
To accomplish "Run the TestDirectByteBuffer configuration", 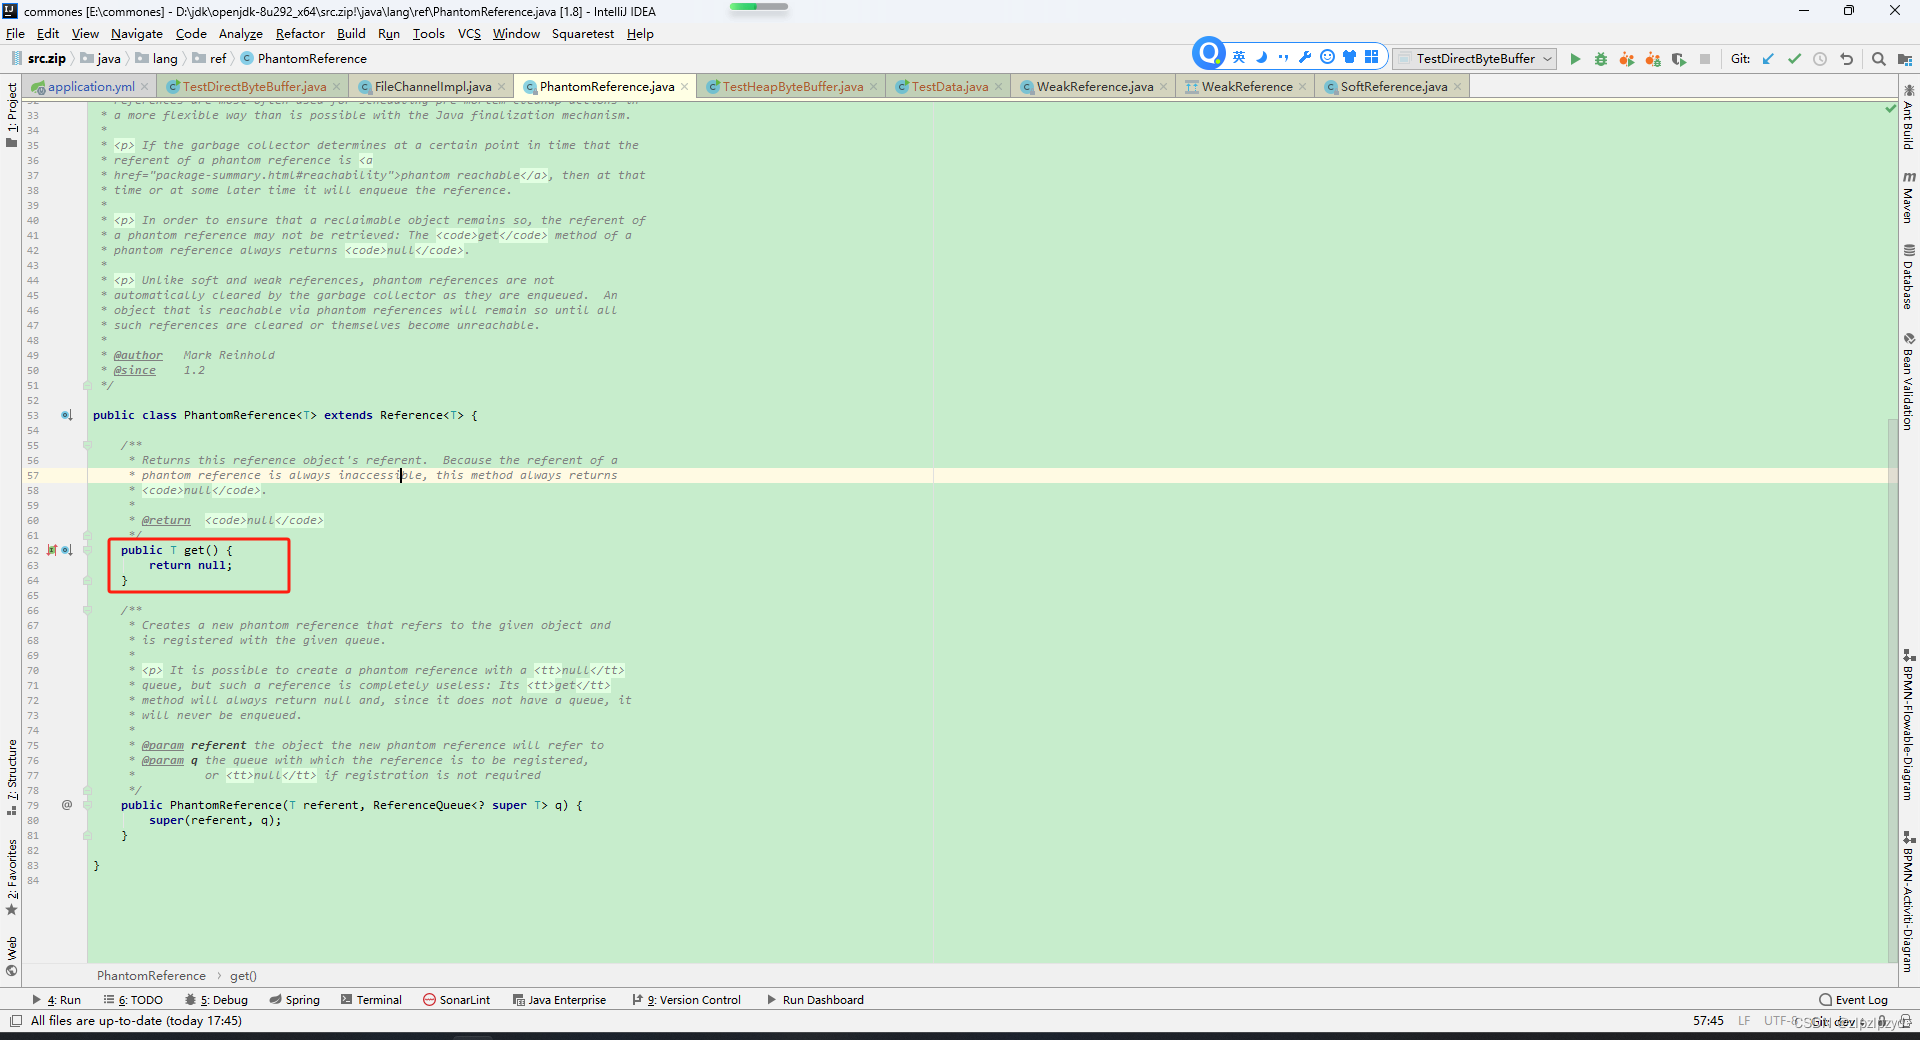I will [x=1576, y=60].
